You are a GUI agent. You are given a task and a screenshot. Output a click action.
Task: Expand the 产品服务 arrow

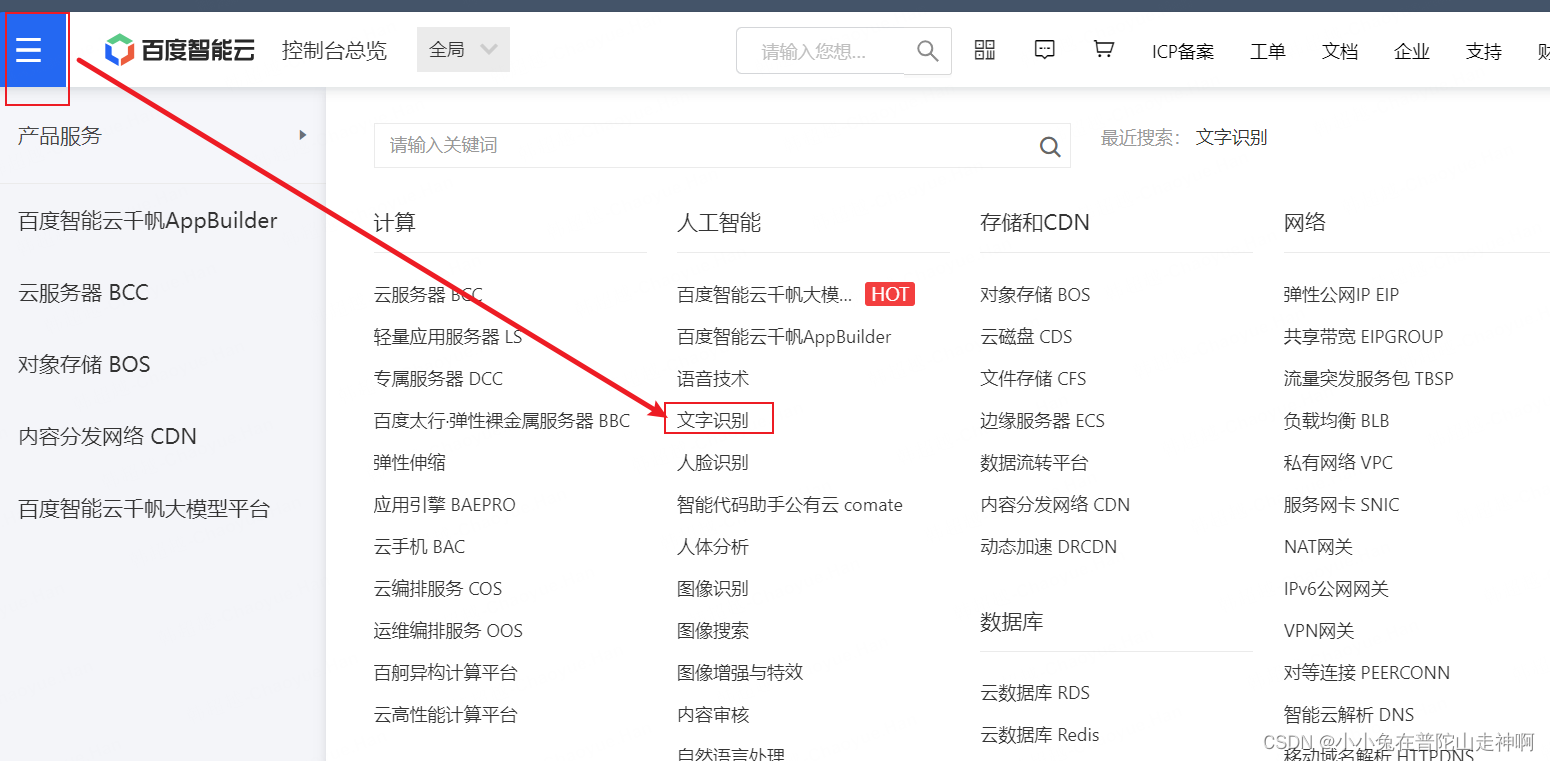tap(303, 135)
